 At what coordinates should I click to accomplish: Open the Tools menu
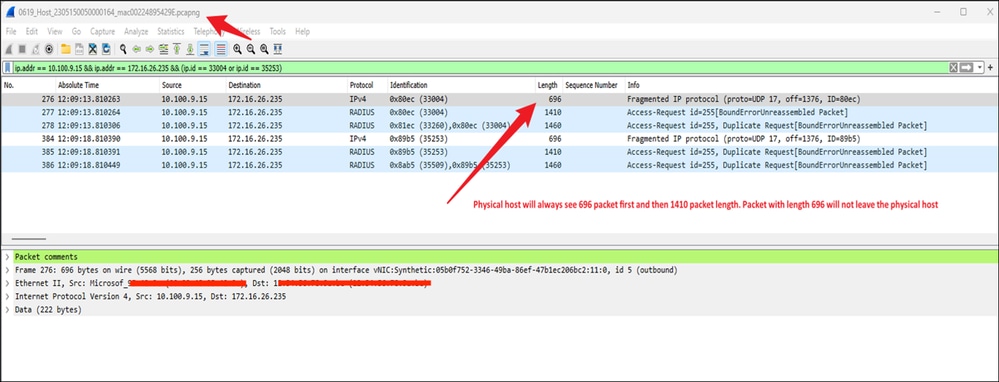pos(278,31)
